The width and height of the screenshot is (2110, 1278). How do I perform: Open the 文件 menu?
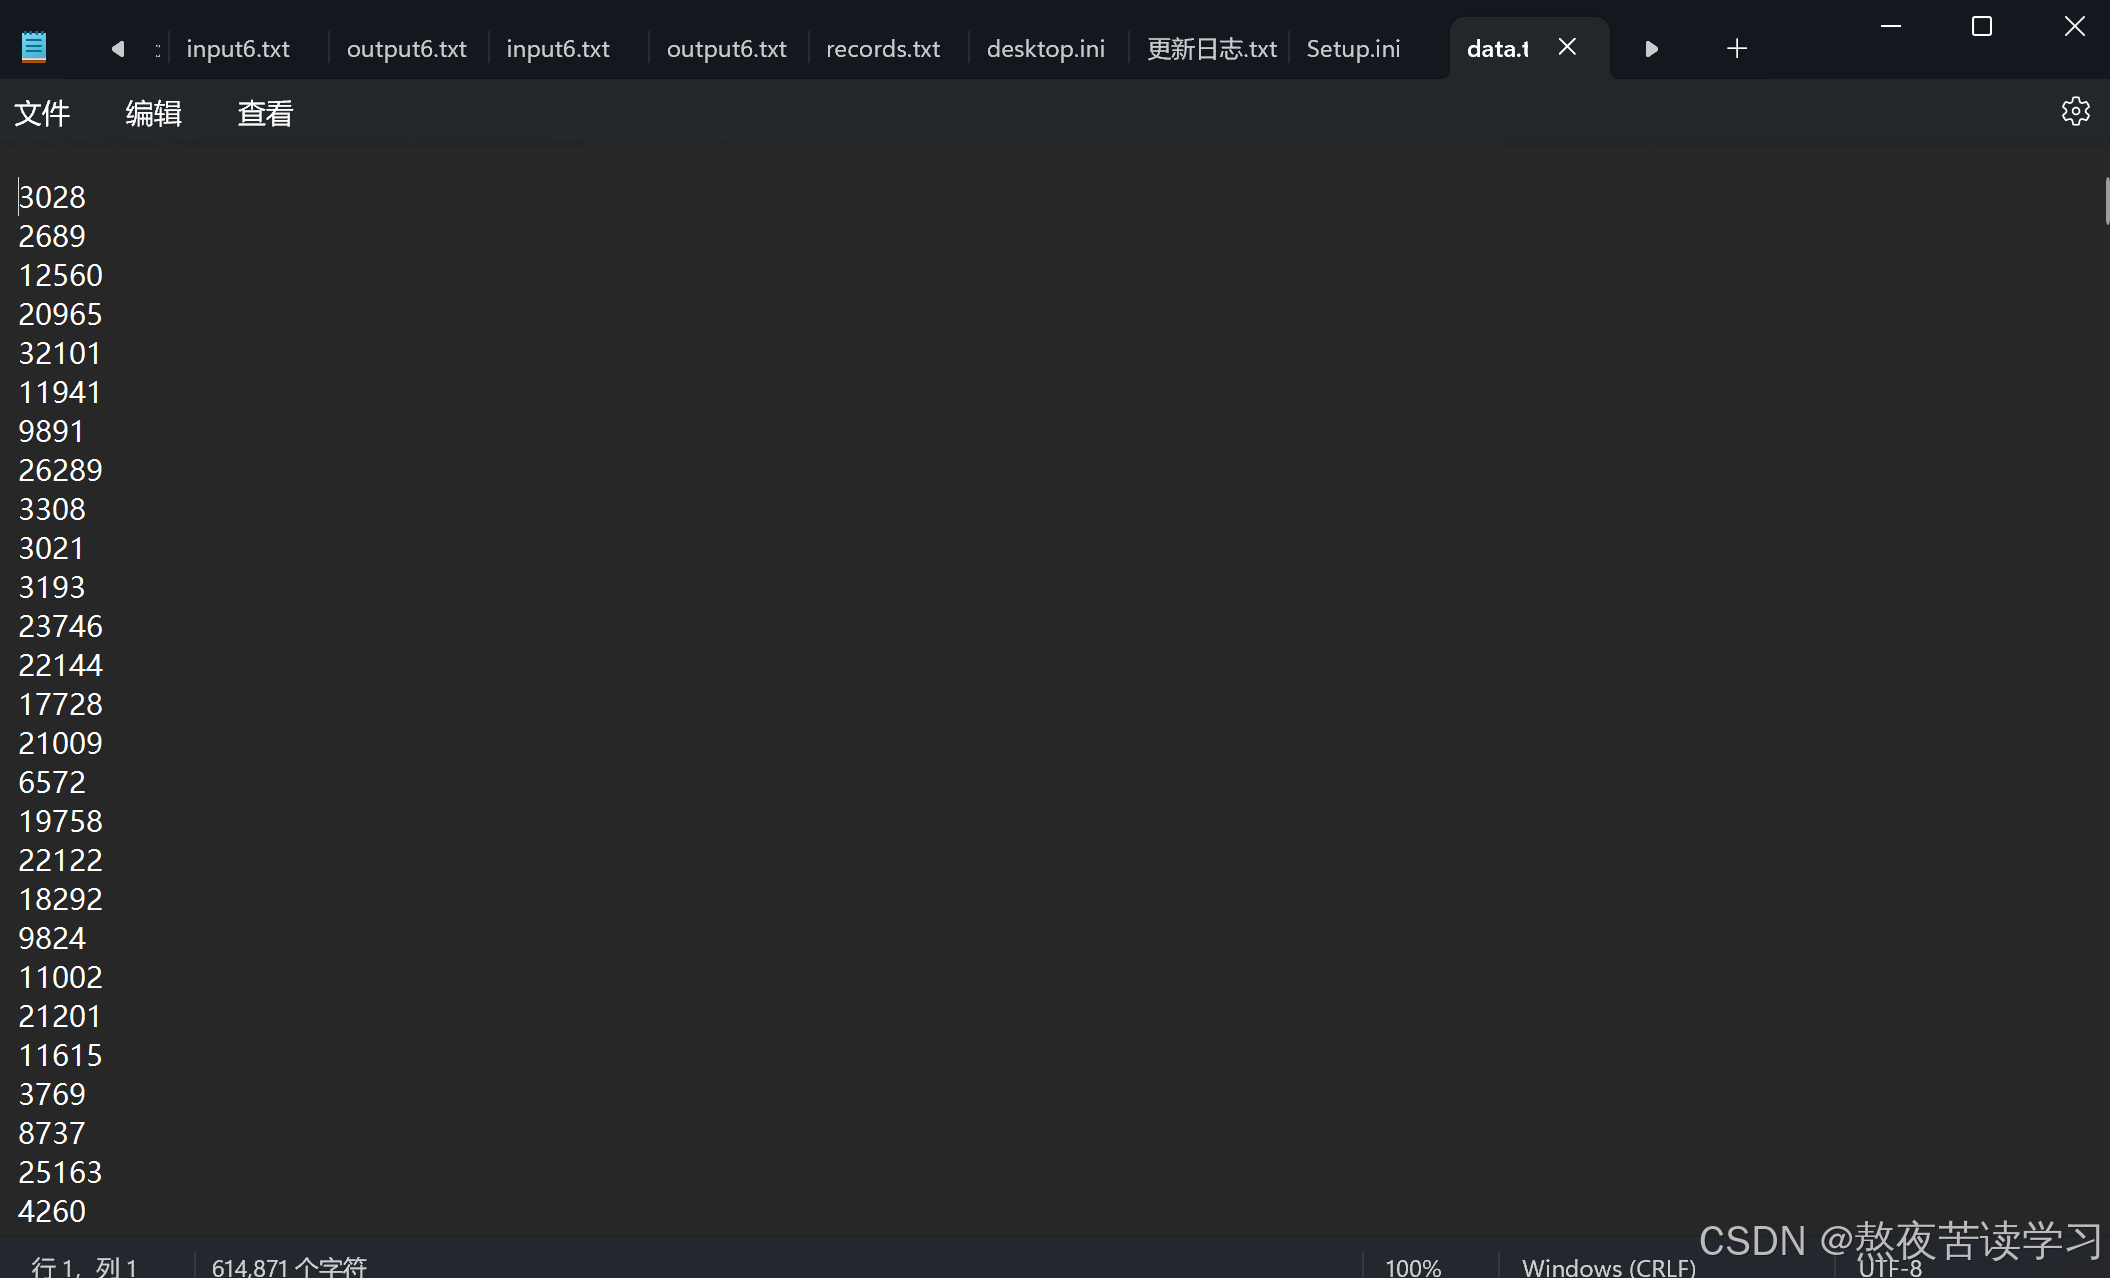pos(42,113)
